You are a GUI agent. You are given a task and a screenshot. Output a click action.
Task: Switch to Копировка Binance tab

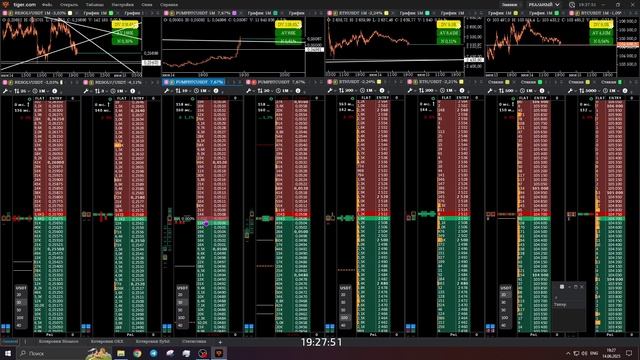coord(58,342)
